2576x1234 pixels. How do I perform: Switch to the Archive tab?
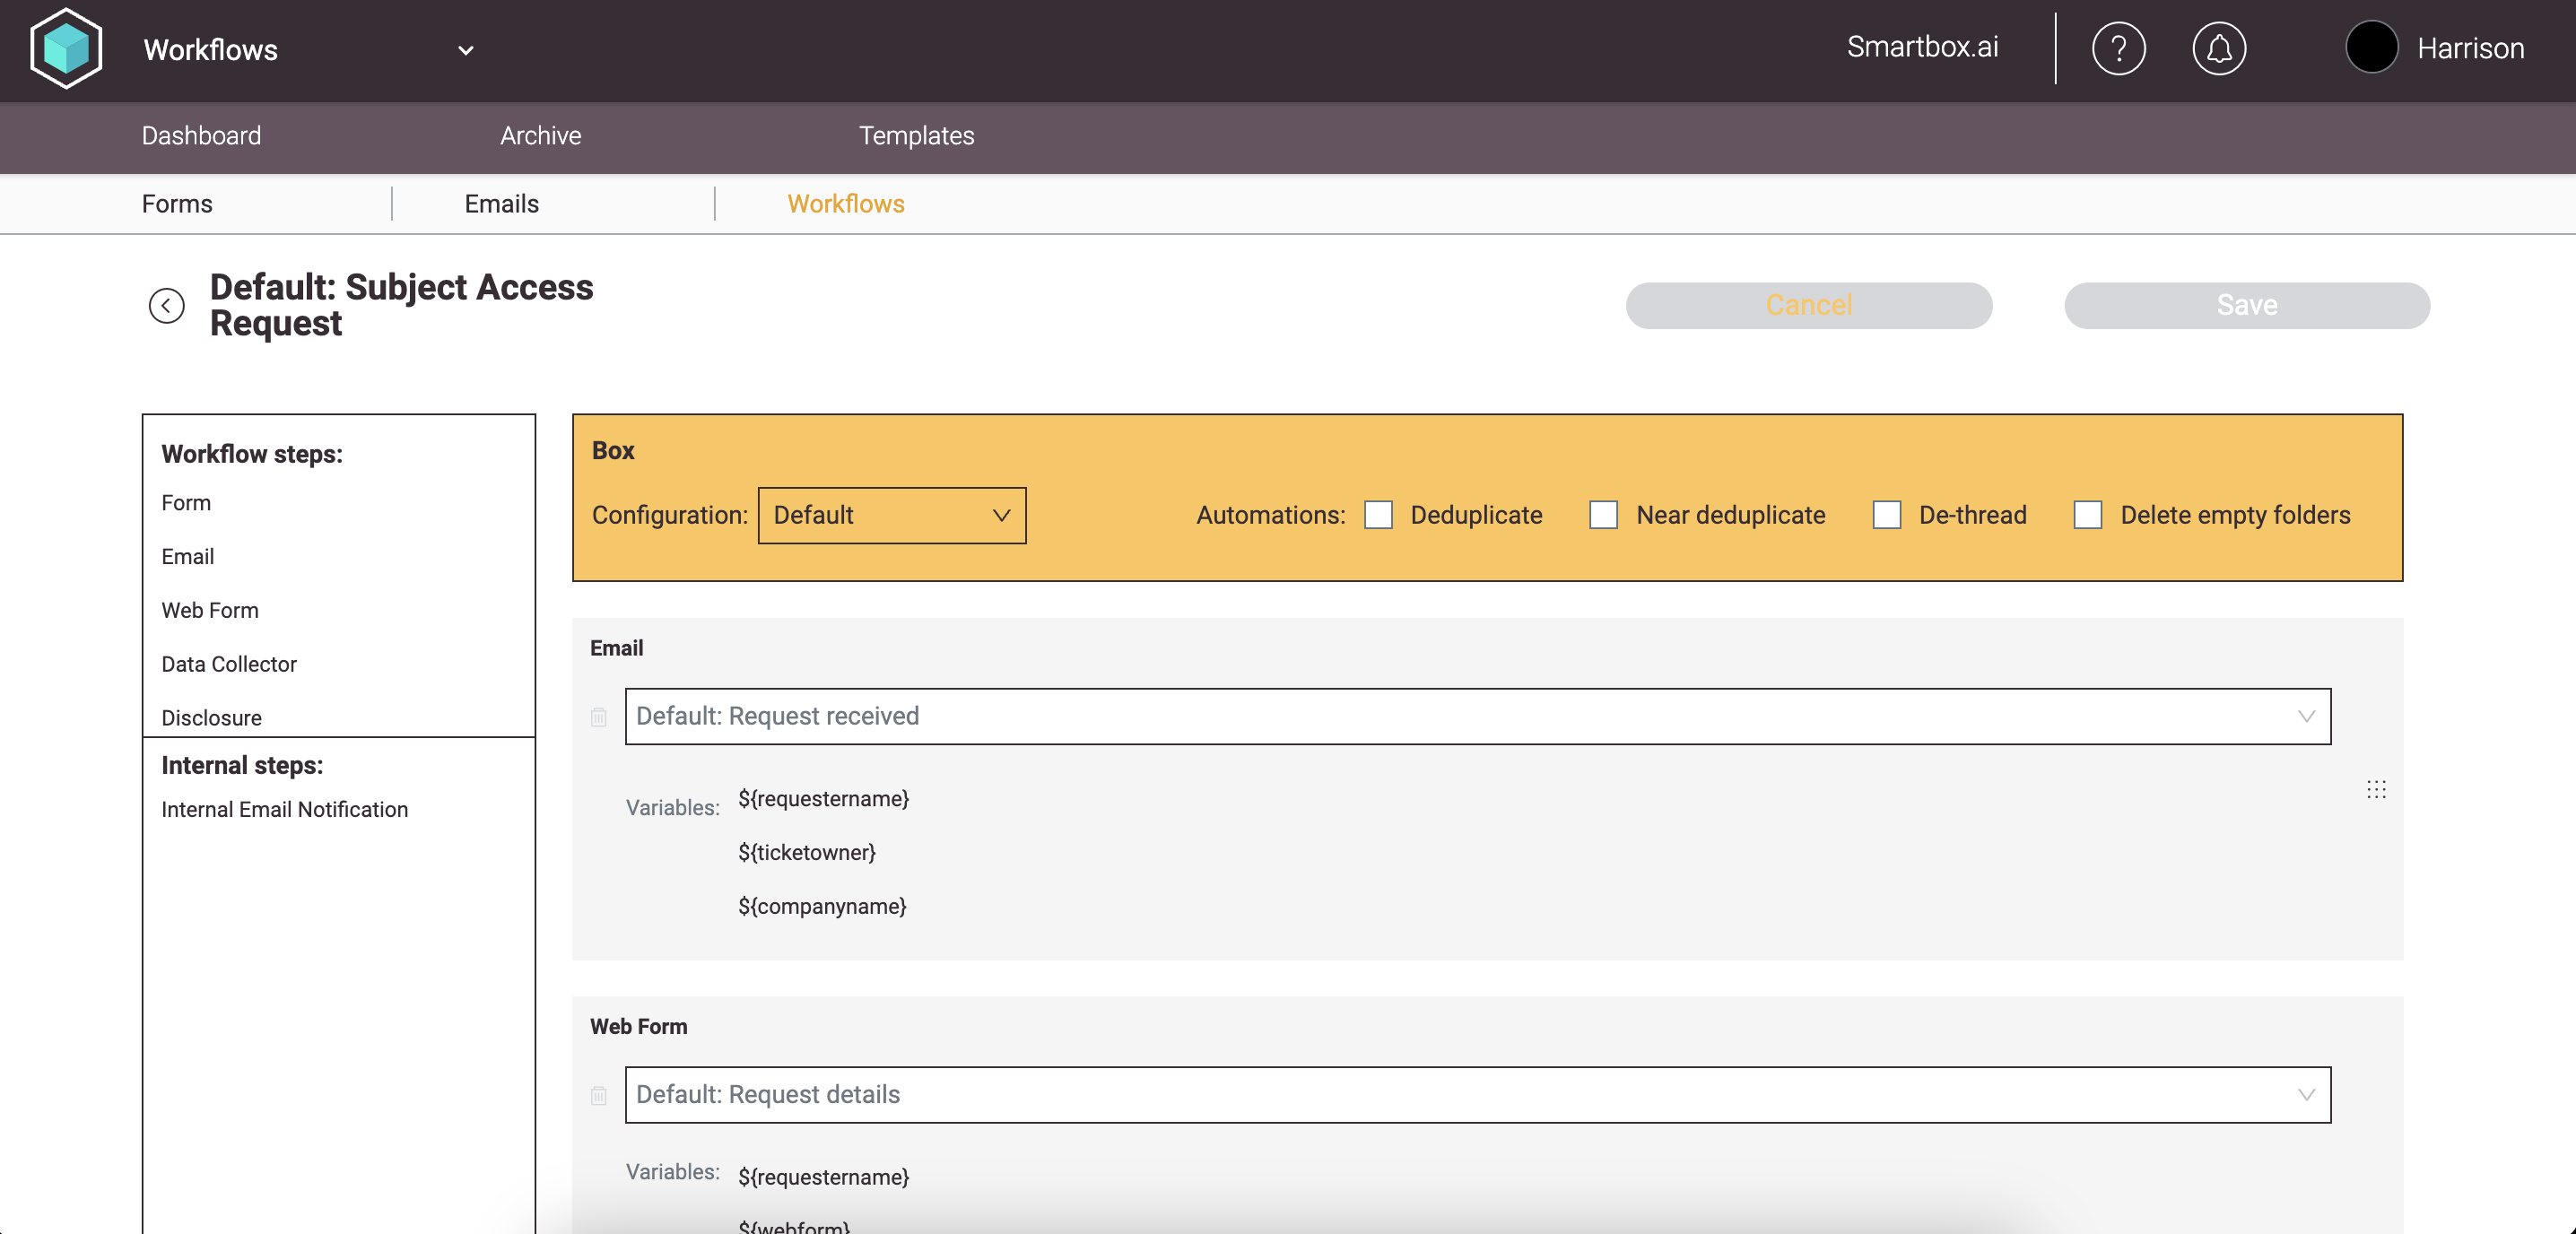coord(540,136)
